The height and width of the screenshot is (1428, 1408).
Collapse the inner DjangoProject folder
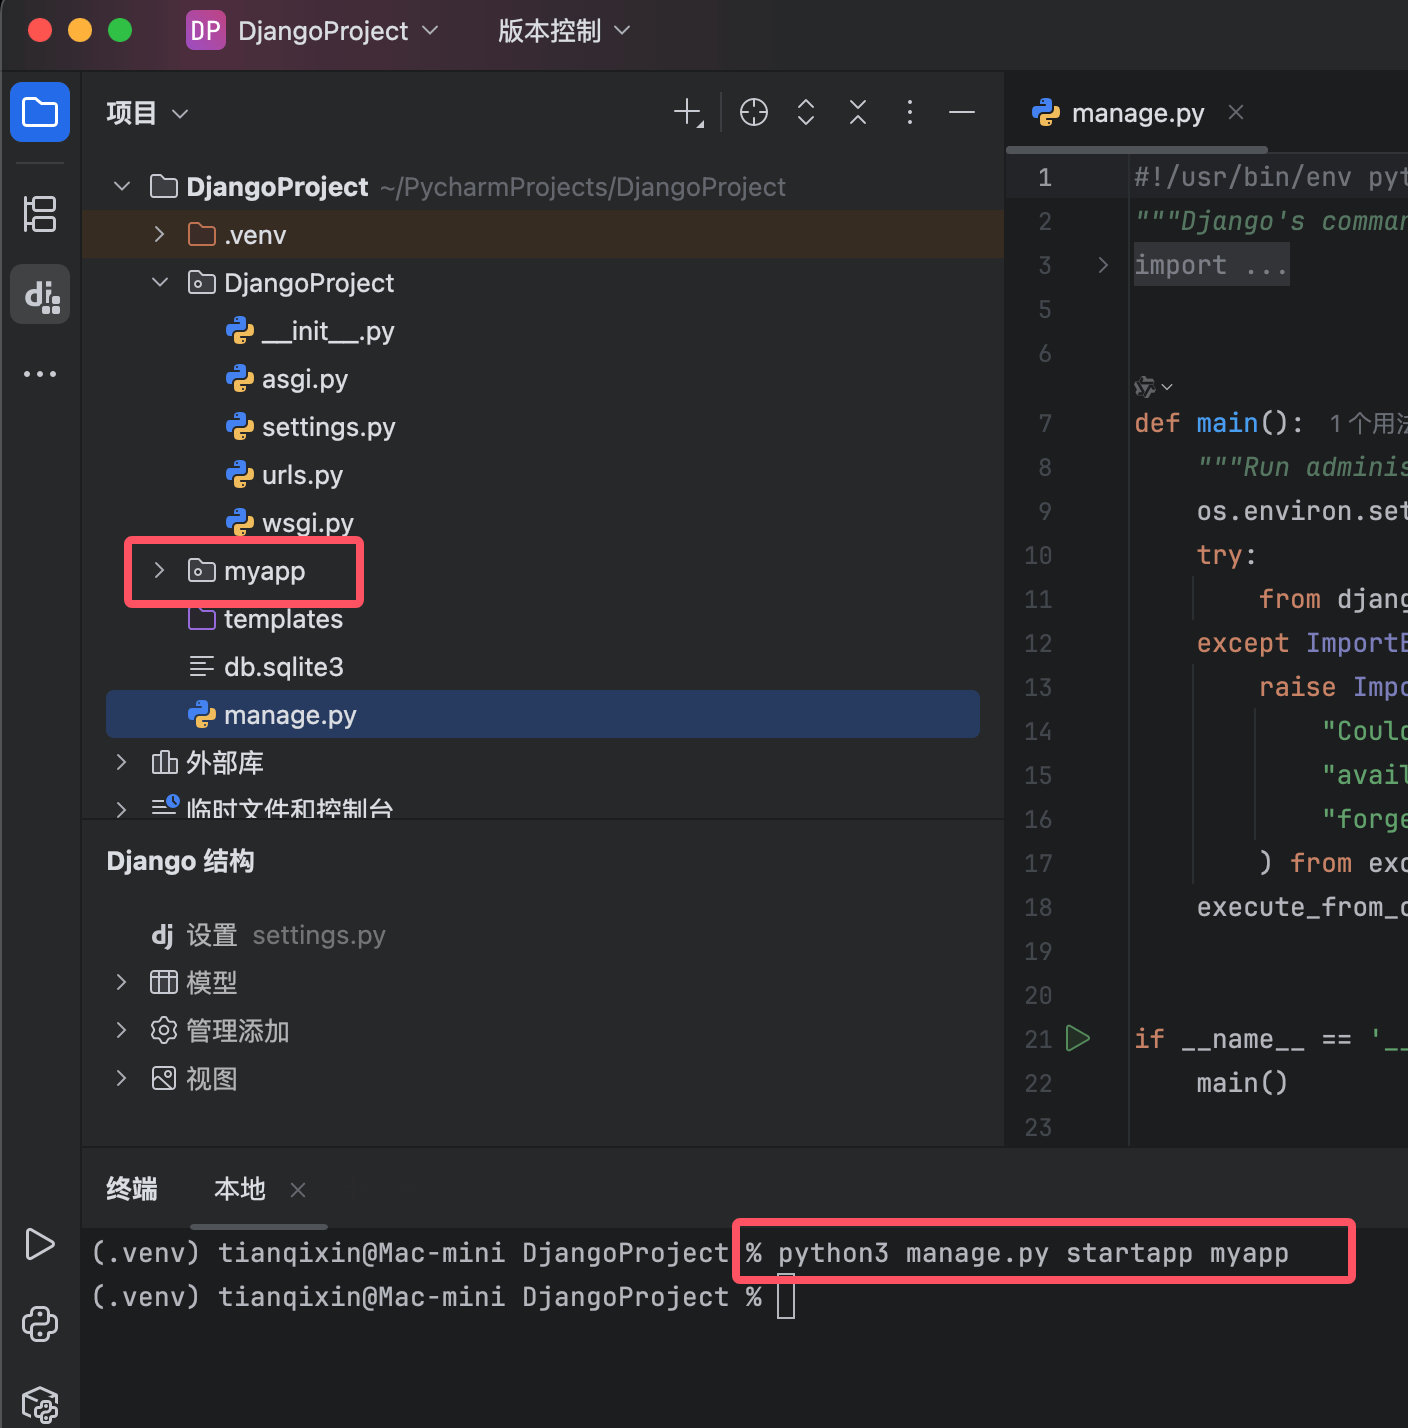[x=159, y=282]
